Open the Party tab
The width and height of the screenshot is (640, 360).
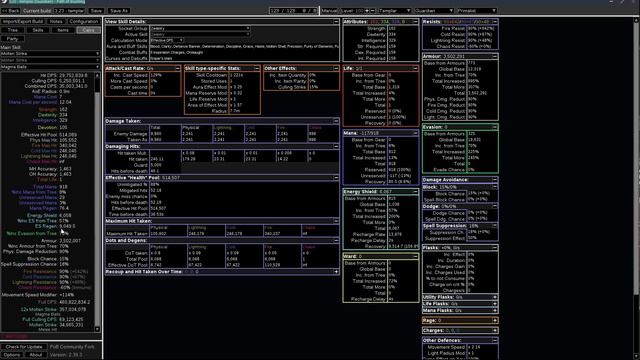tap(12, 39)
